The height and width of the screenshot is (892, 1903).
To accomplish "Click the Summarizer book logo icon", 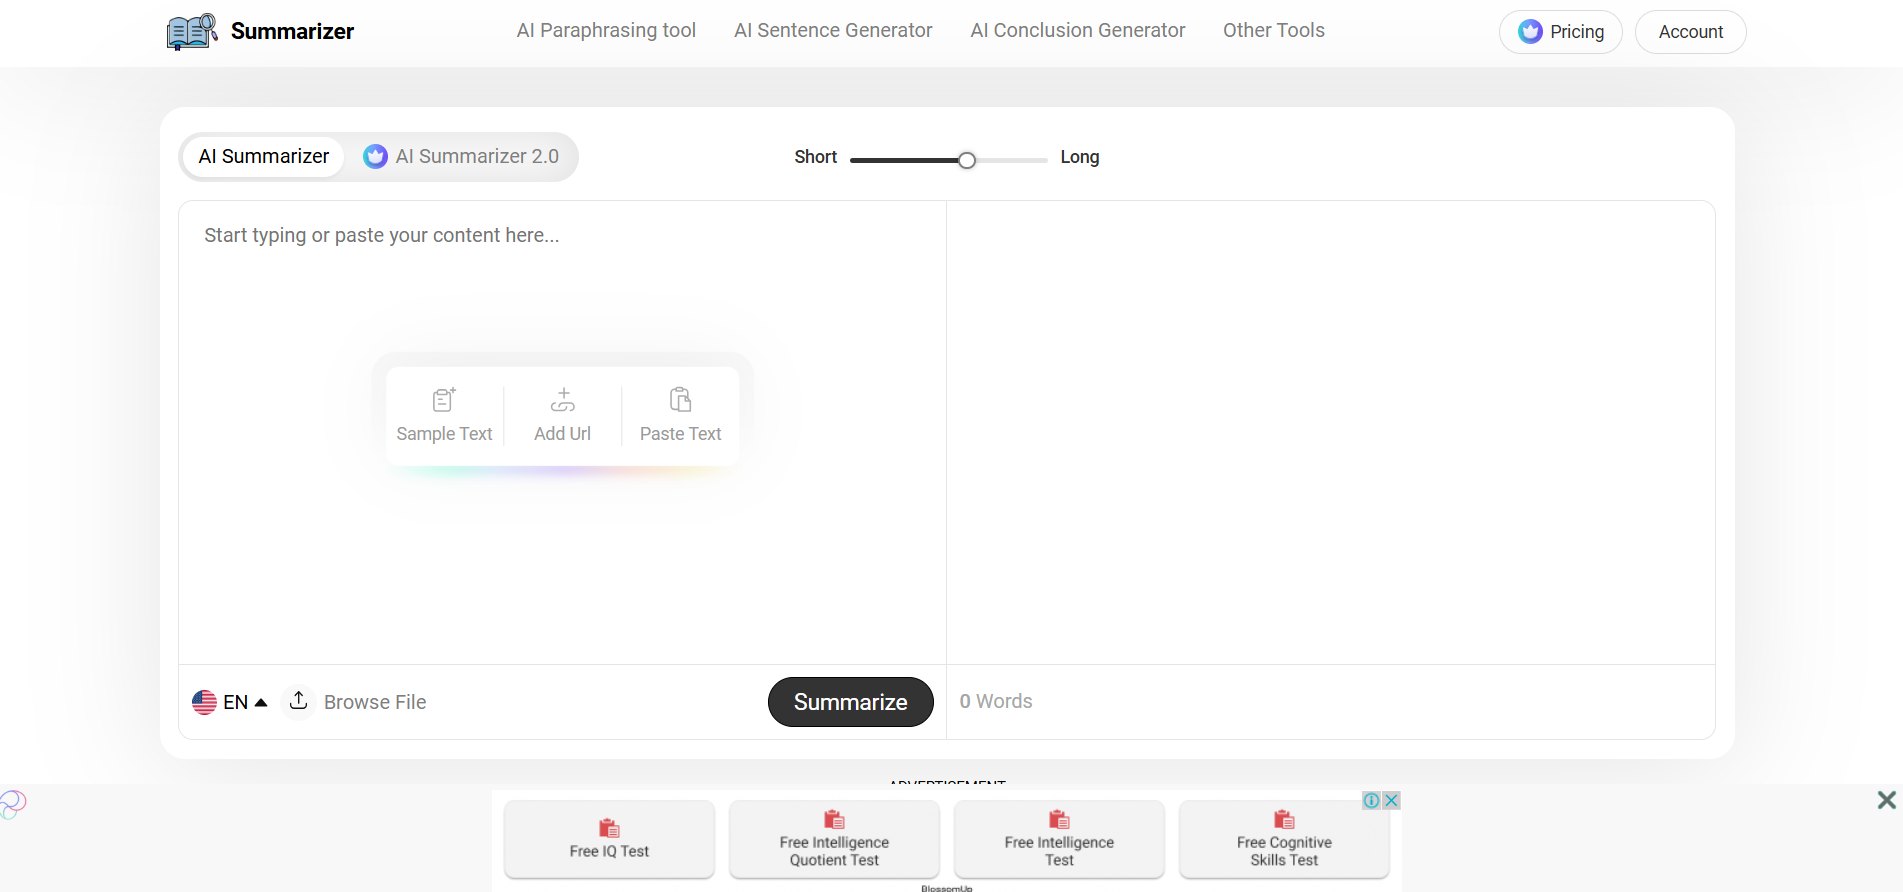I will tap(192, 31).
